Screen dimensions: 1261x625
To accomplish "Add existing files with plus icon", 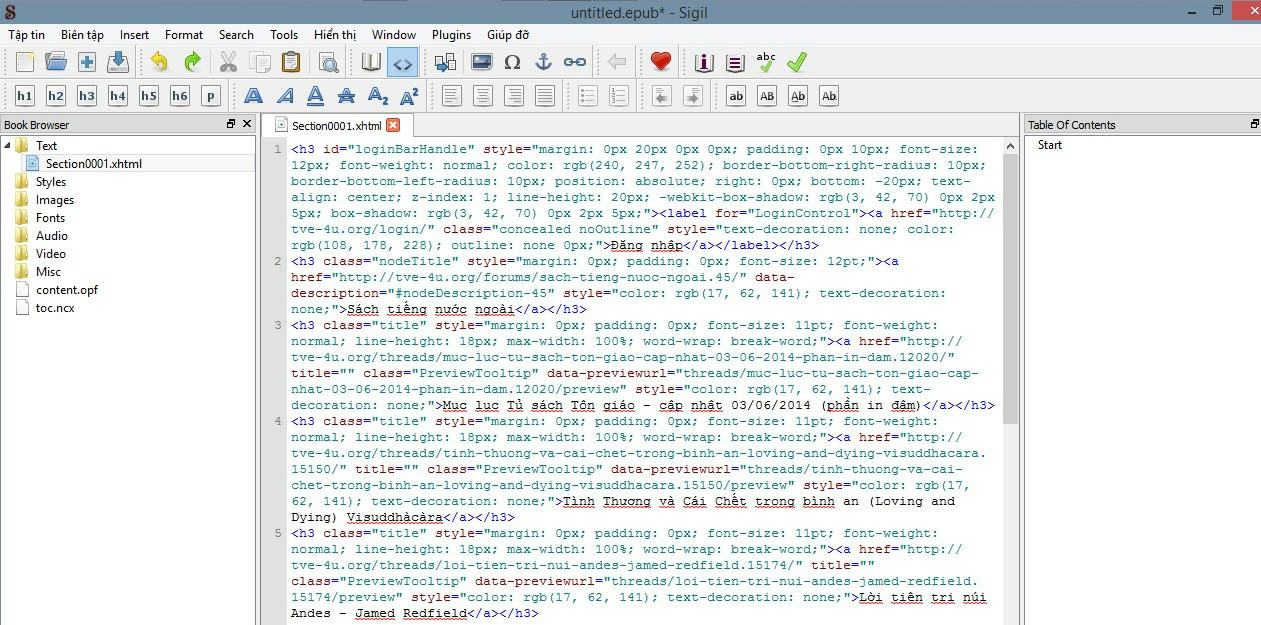I will coord(87,62).
